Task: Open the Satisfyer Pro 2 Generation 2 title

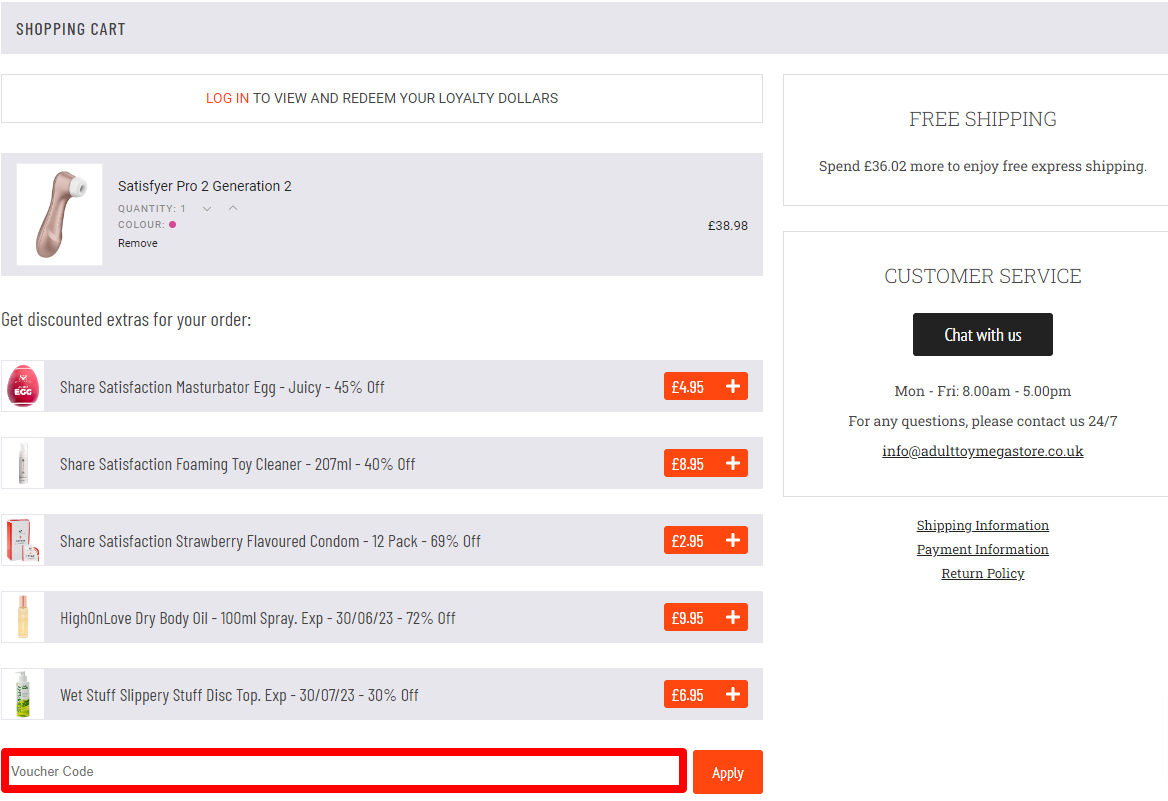Action: click(205, 186)
